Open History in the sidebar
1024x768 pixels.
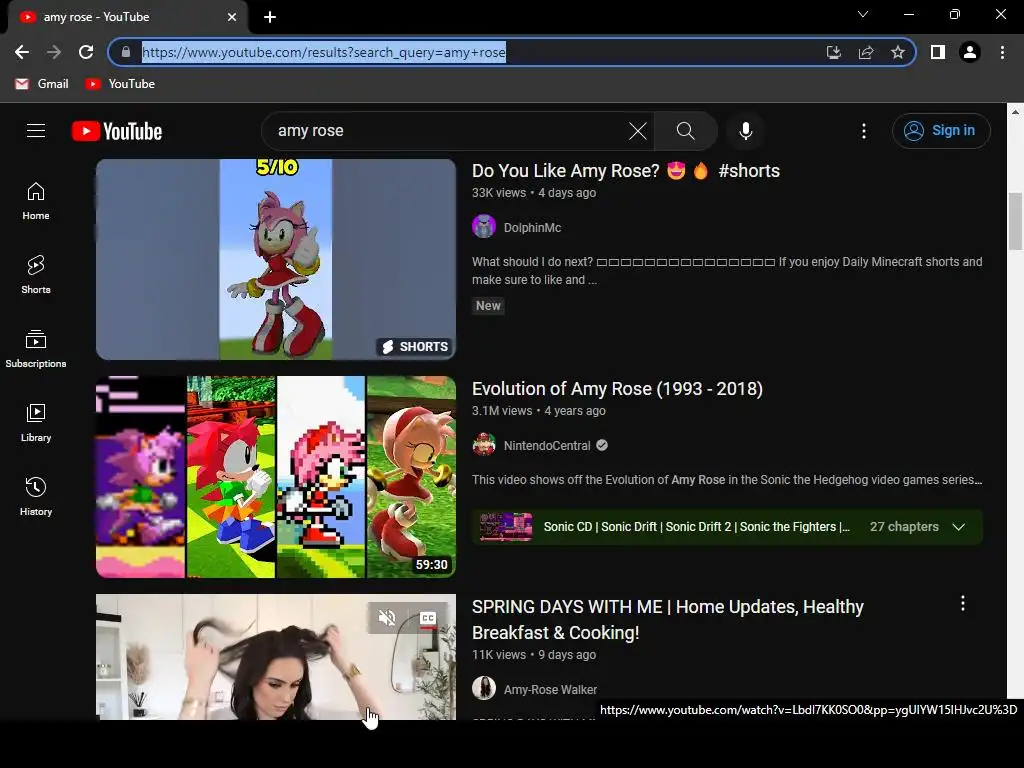(36, 497)
